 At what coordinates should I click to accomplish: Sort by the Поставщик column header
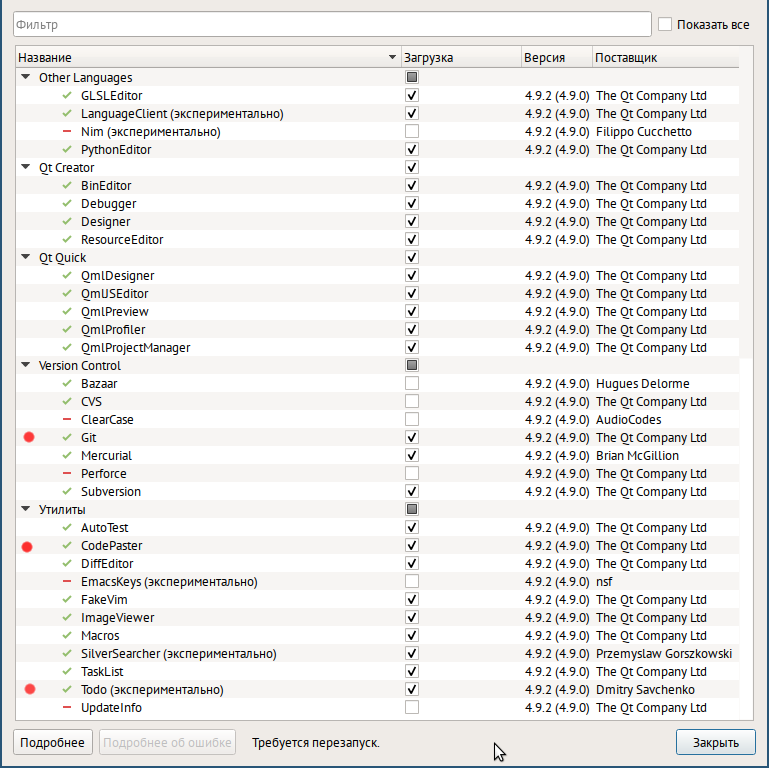pos(666,57)
